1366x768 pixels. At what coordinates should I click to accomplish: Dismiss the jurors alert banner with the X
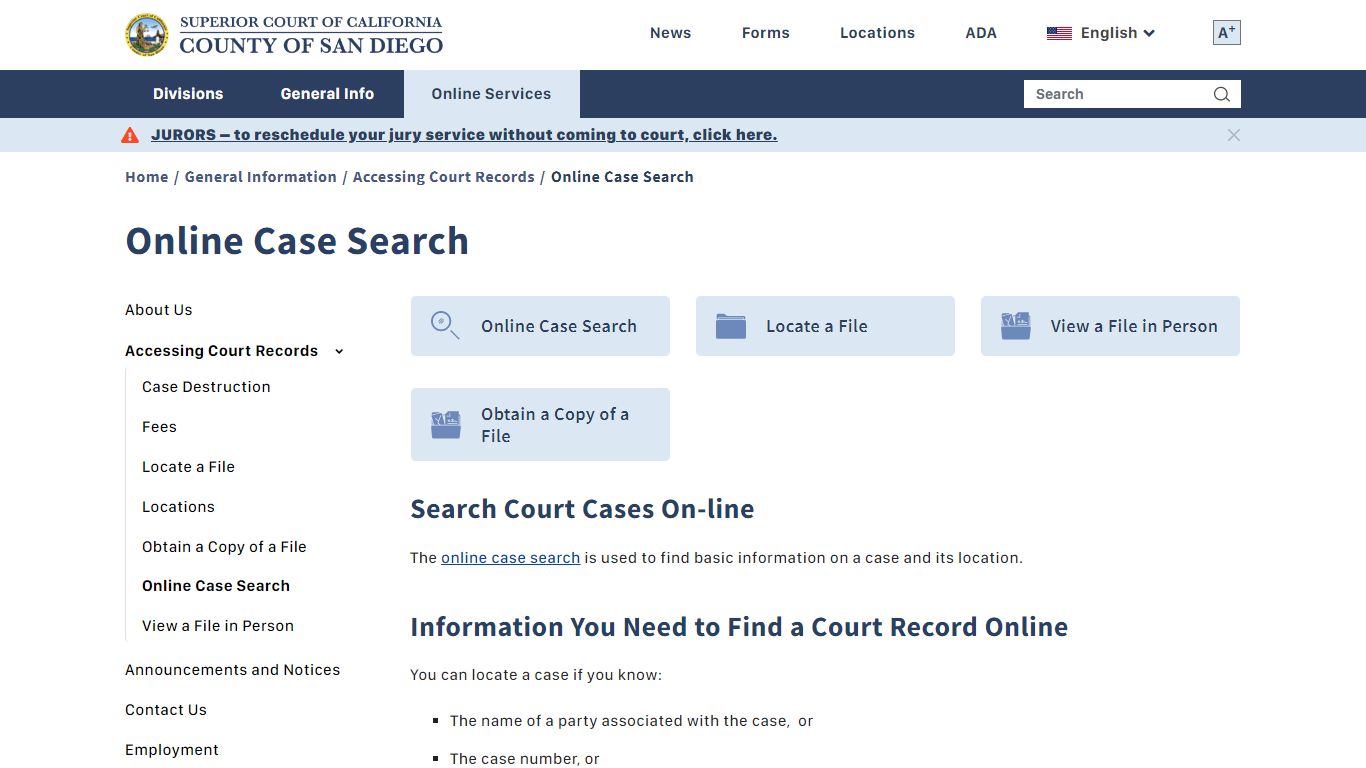click(x=1234, y=134)
